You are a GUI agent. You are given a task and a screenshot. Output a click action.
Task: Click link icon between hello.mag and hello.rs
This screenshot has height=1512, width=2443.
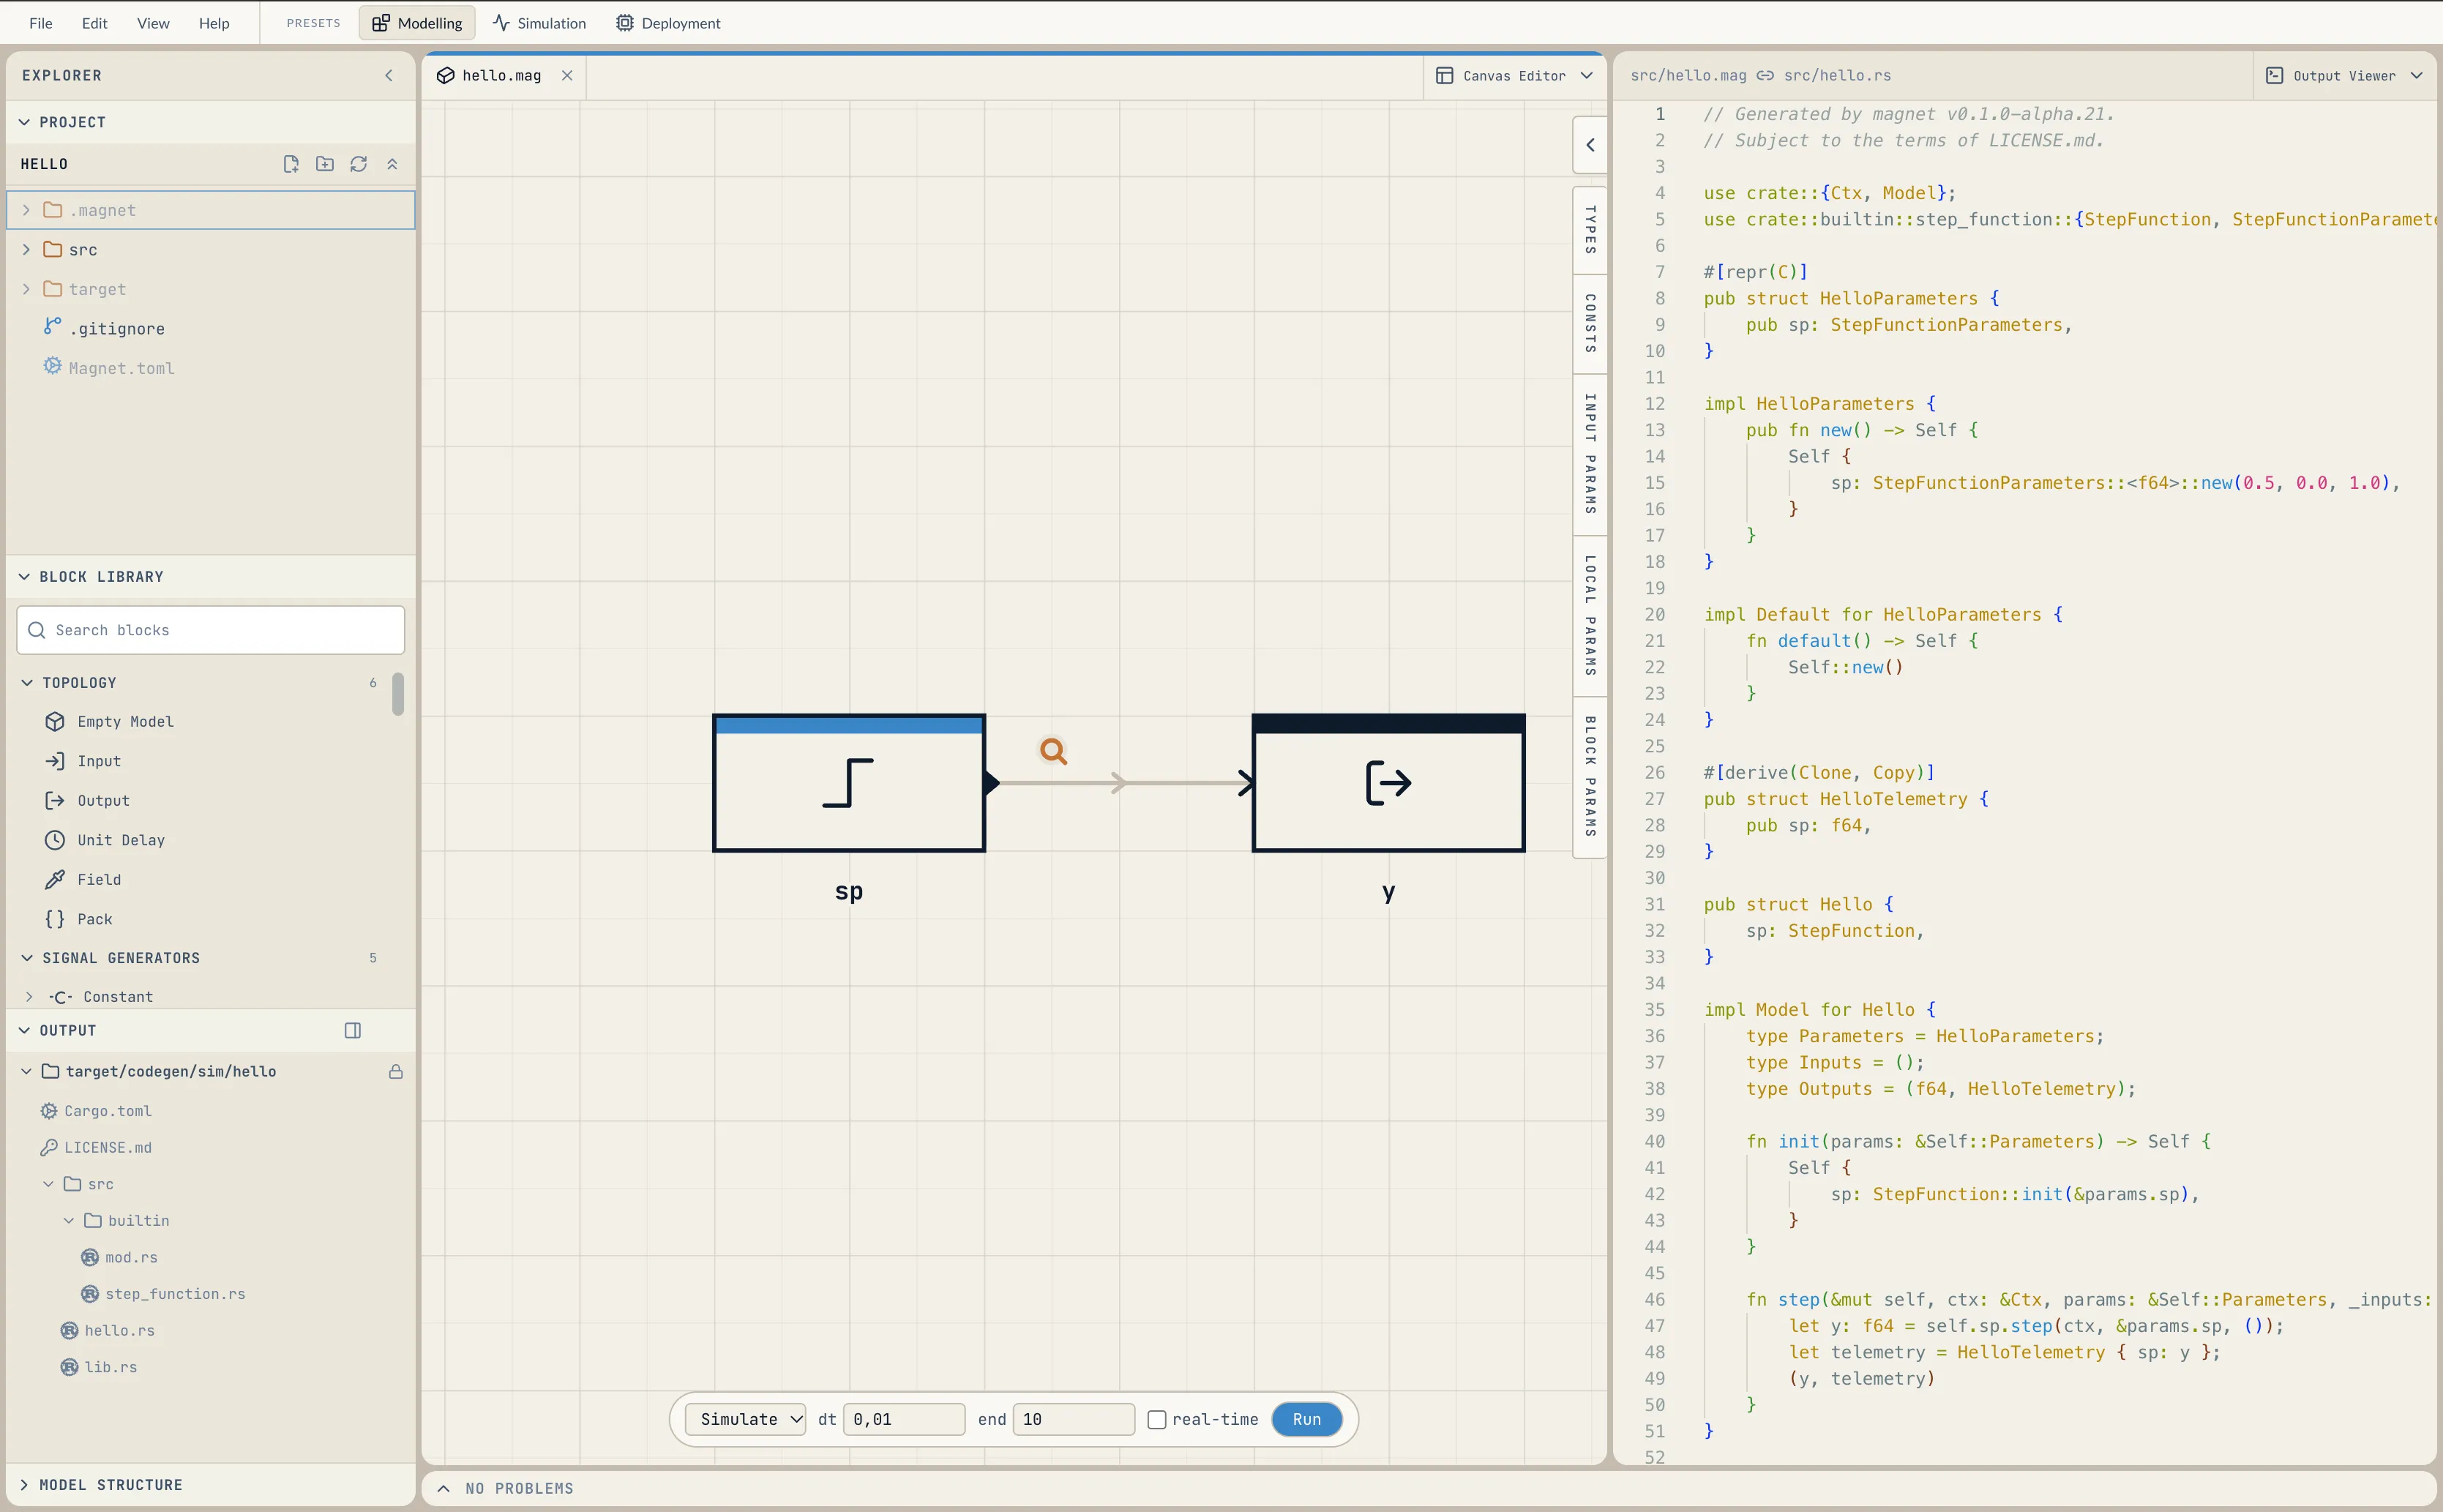(x=1765, y=76)
